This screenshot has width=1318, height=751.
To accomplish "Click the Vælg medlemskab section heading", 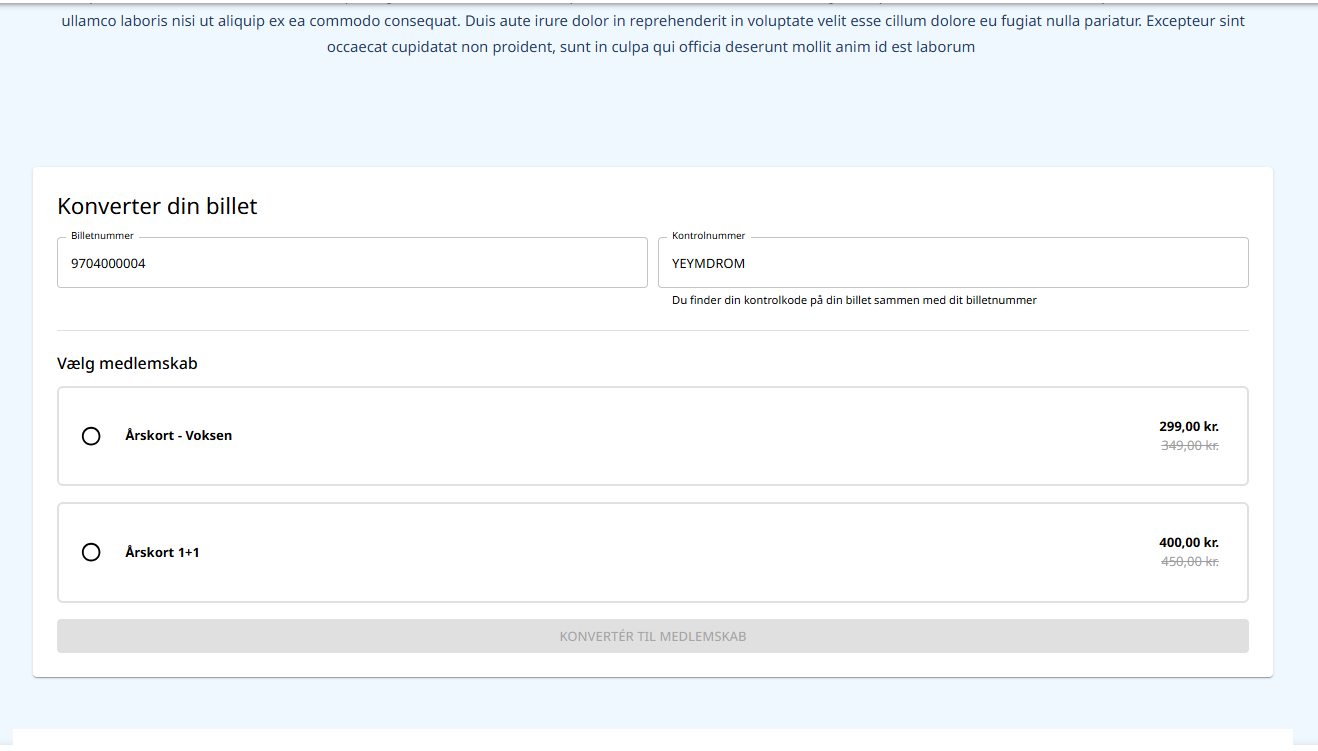I will 127,364.
